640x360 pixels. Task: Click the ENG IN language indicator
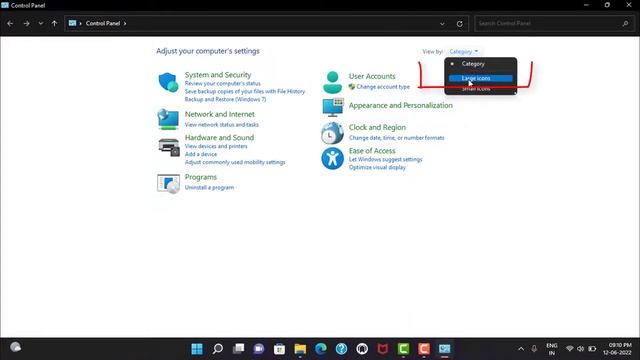click(551, 349)
